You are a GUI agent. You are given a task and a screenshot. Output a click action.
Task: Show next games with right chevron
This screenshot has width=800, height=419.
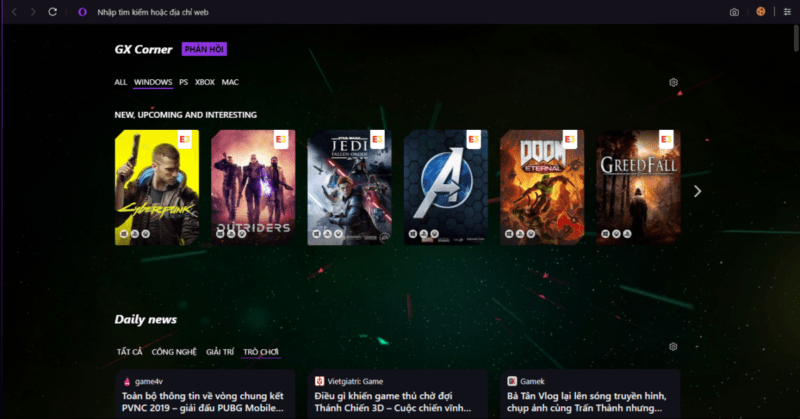(697, 191)
